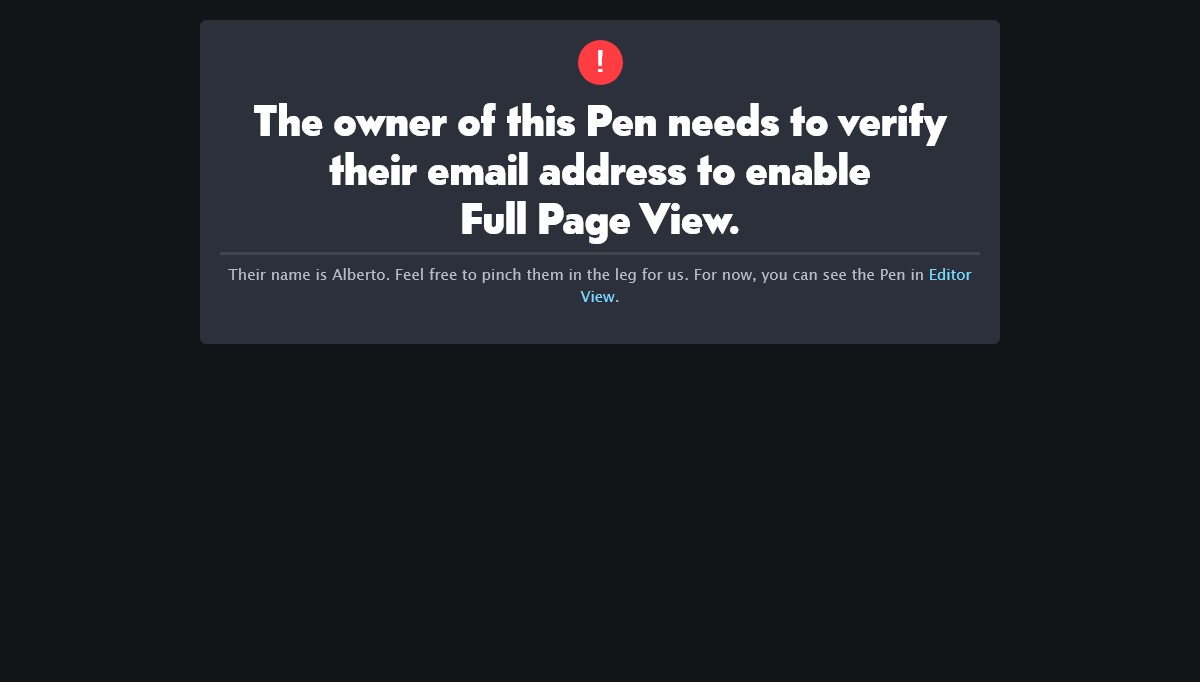The width and height of the screenshot is (1200, 682).
Task: Select the heading line "Full Page View."
Action: [x=600, y=220]
